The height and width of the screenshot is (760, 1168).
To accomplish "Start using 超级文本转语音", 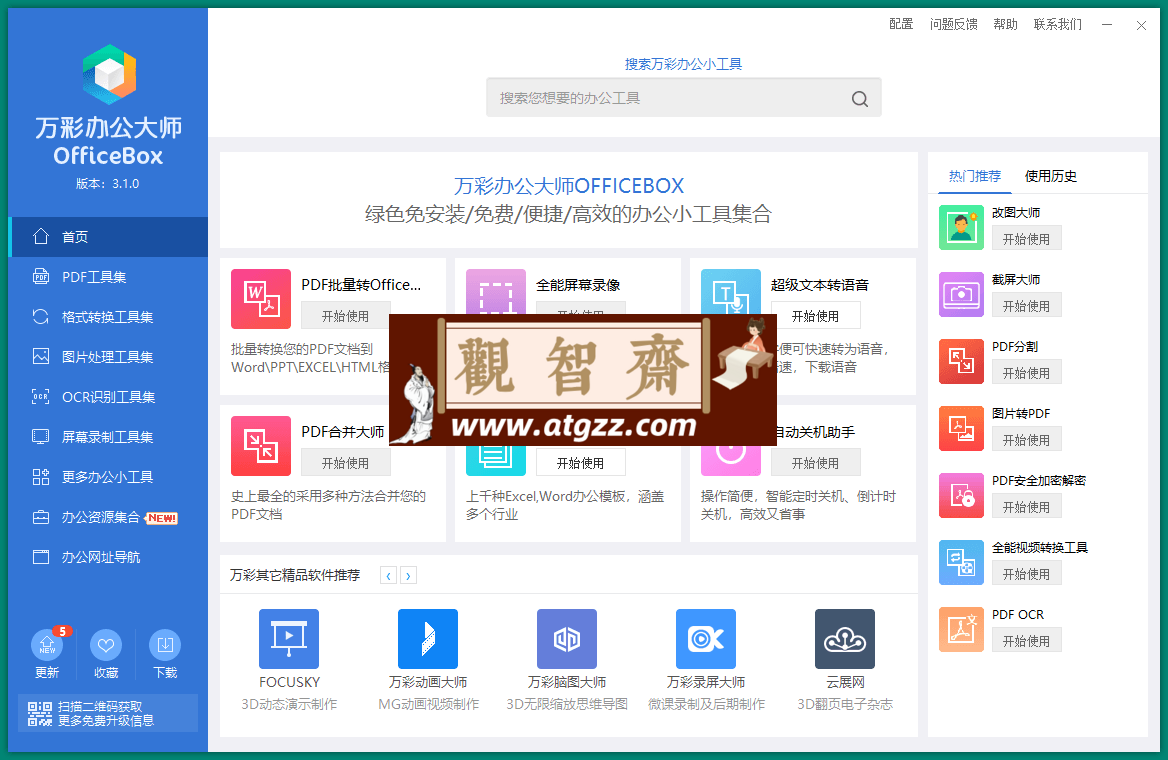I will (x=816, y=316).
